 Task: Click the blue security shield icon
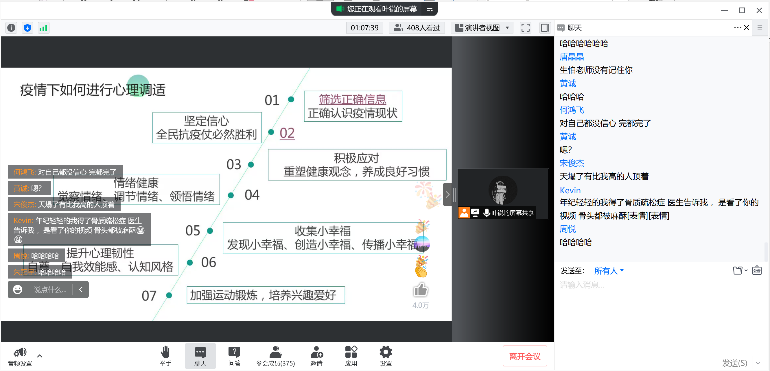[x=27, y=28]
